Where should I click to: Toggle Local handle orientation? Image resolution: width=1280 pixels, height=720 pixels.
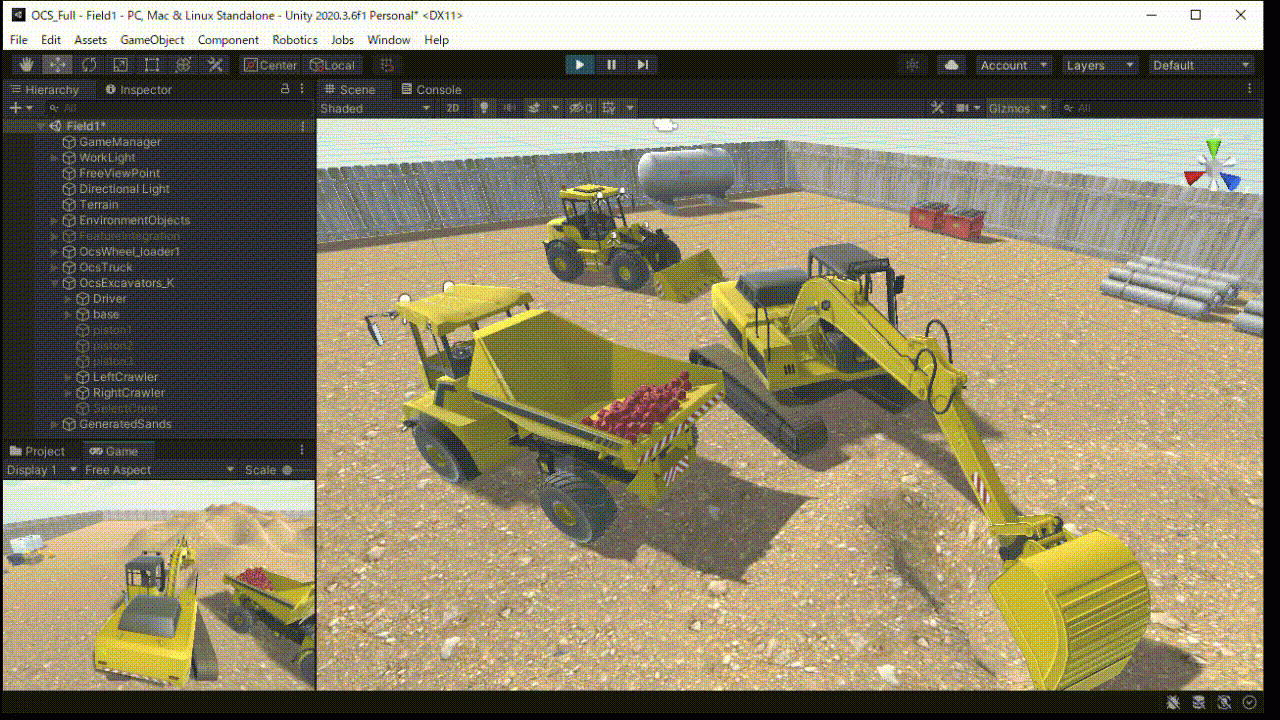click(333, 64)
